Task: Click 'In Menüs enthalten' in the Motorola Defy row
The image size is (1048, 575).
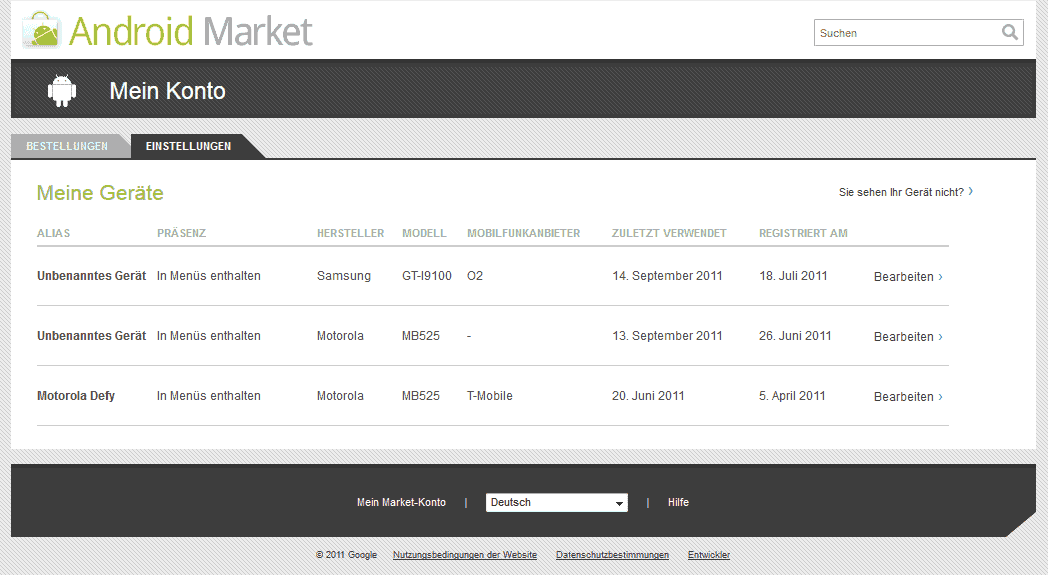Action: (209, 396)
